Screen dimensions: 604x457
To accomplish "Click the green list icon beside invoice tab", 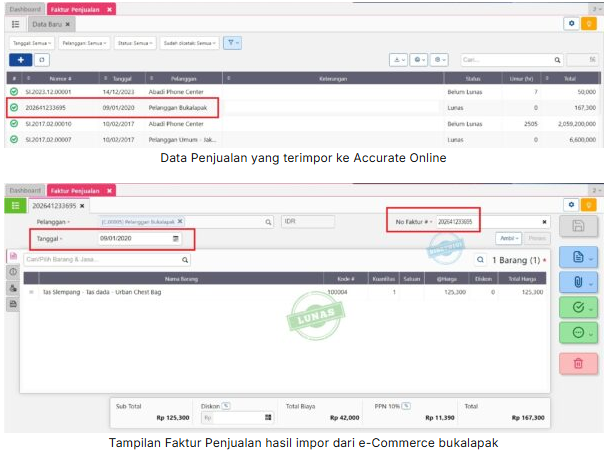I will pos(15,205).
